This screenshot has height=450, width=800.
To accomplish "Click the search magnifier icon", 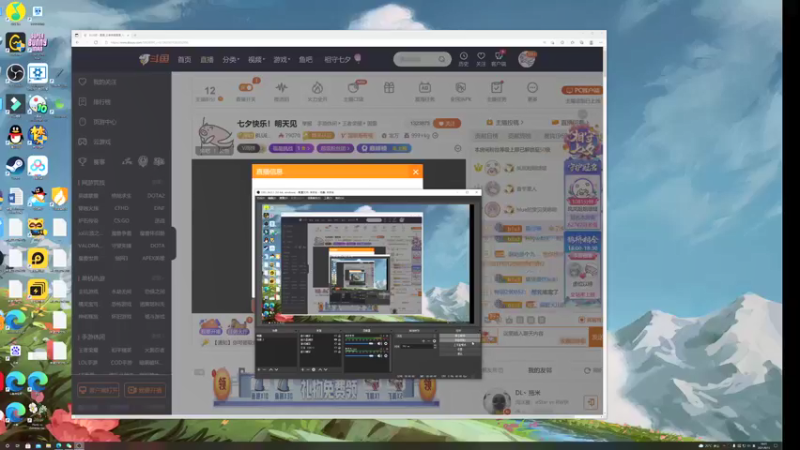I will point(441,59).
